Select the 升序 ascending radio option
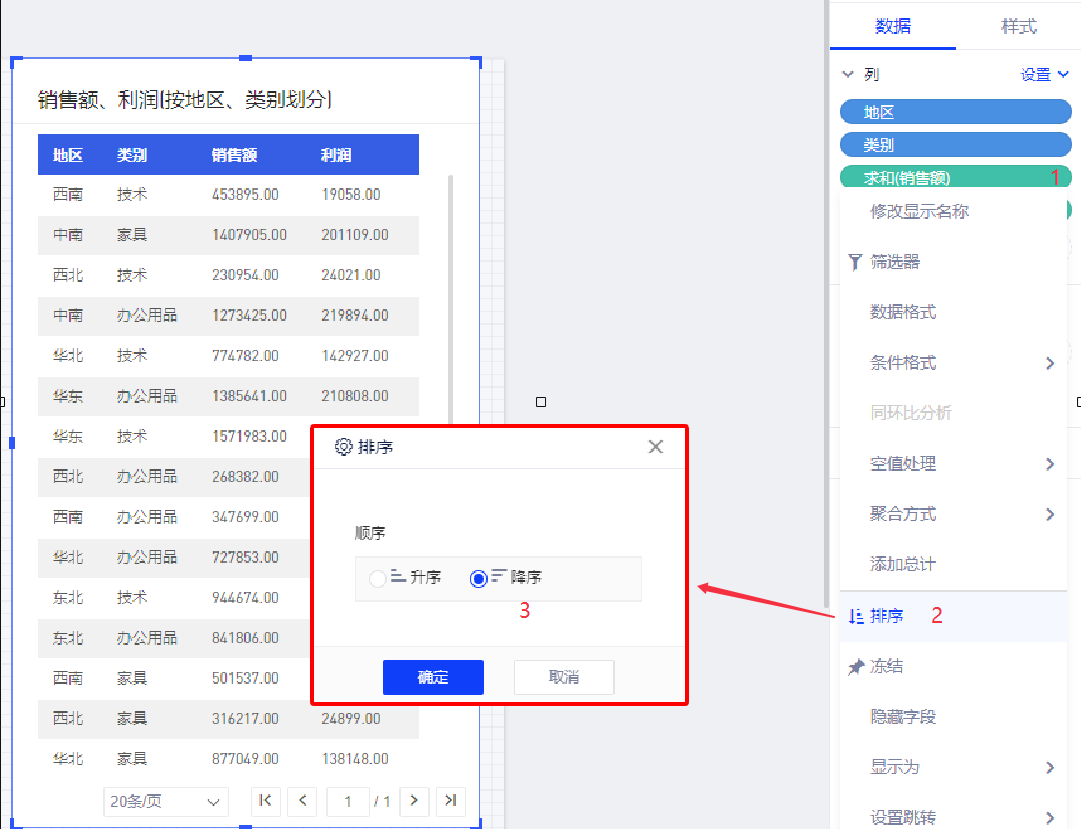 point(378,578)
